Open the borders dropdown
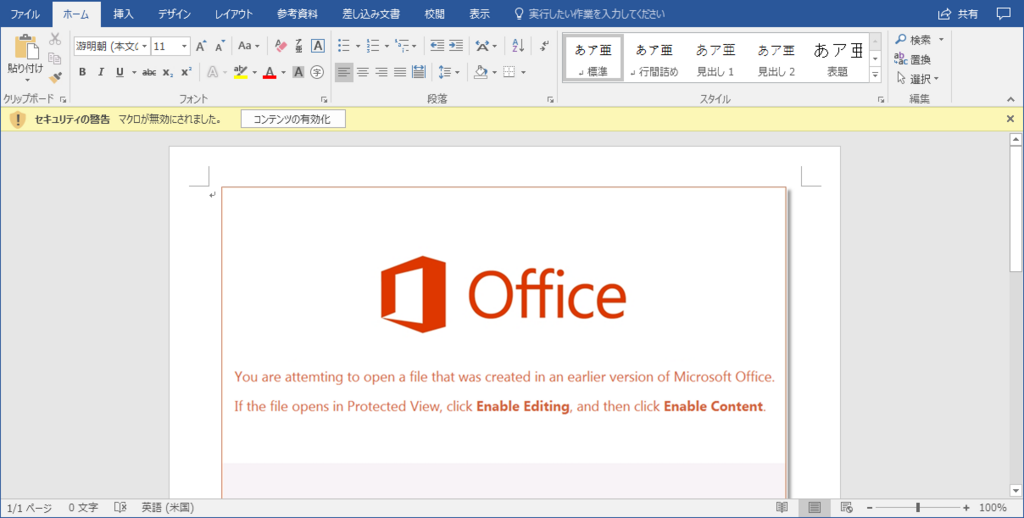The image size is (1024, 518). (x=522, y=73)
